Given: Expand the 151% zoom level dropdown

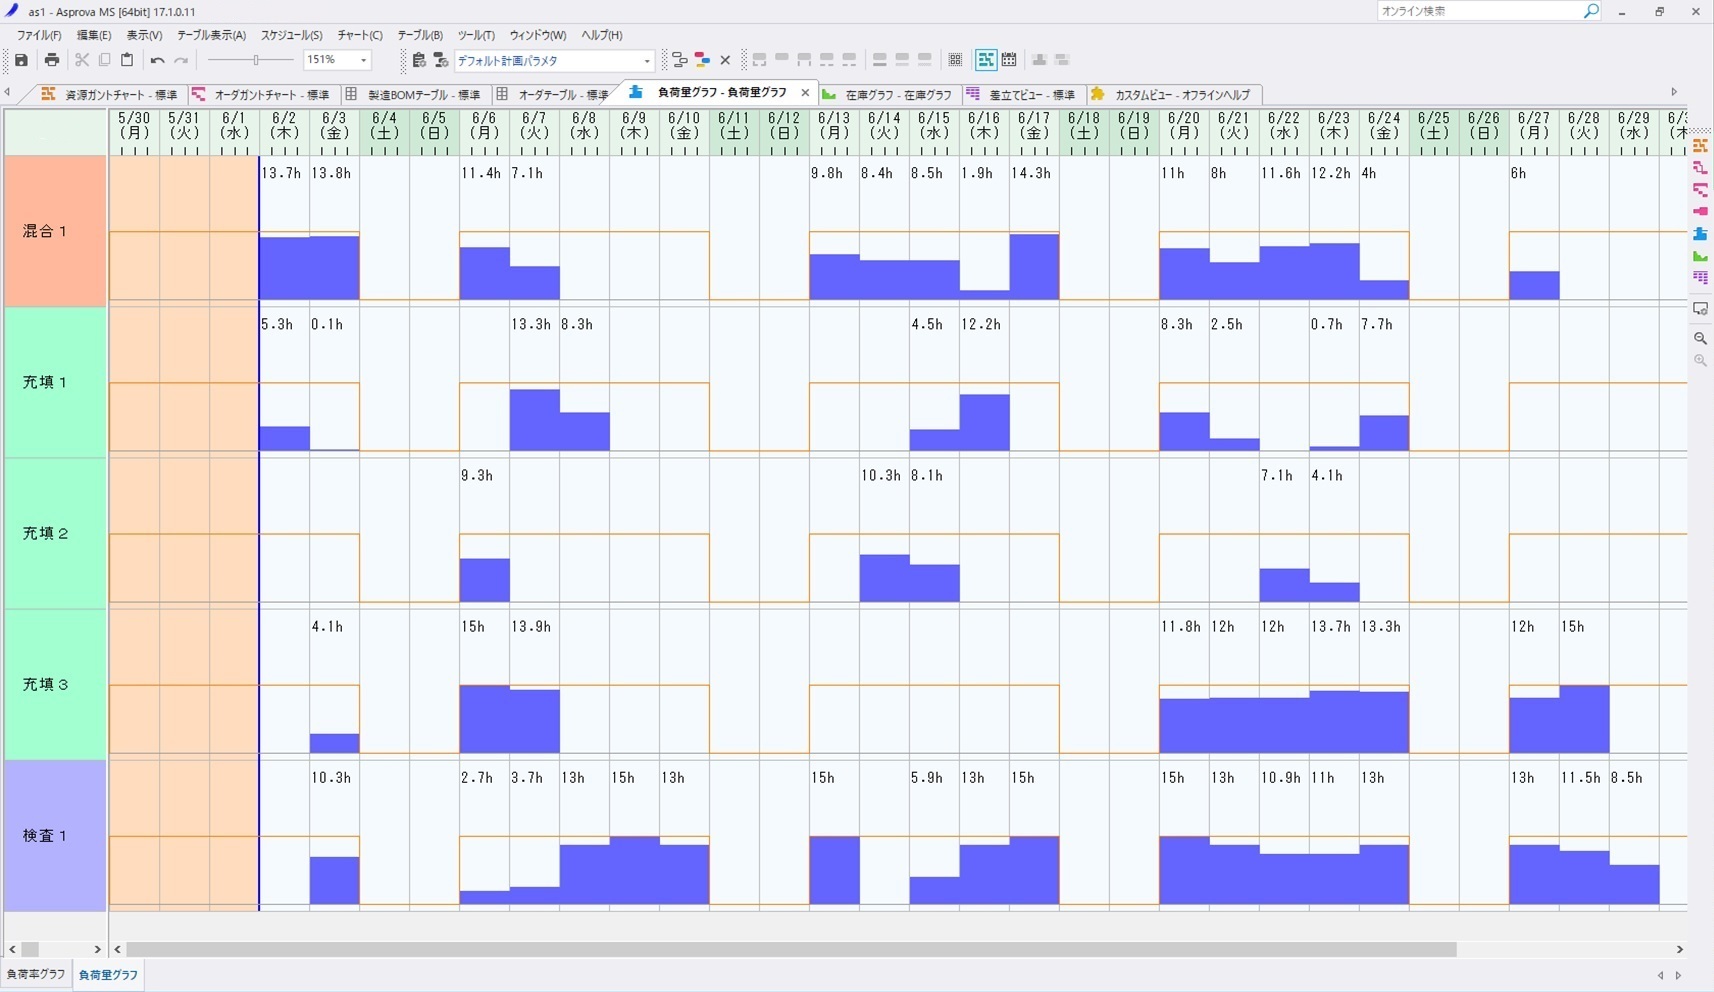Looking at the screenshot, I should [363, 61].
